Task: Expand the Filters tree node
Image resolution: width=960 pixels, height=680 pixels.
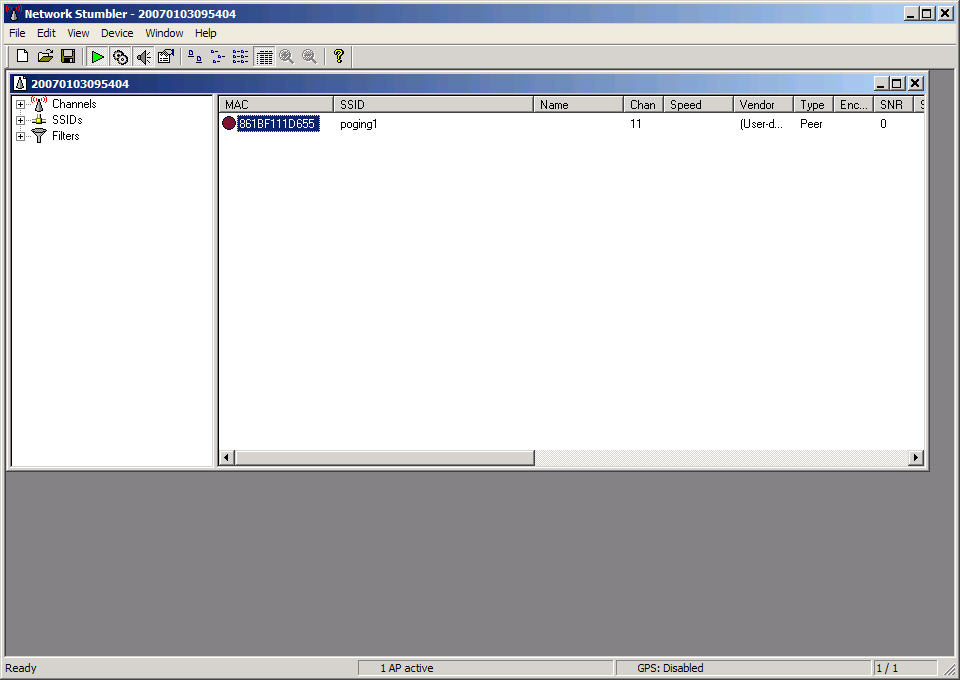Action: coord(20,136)
